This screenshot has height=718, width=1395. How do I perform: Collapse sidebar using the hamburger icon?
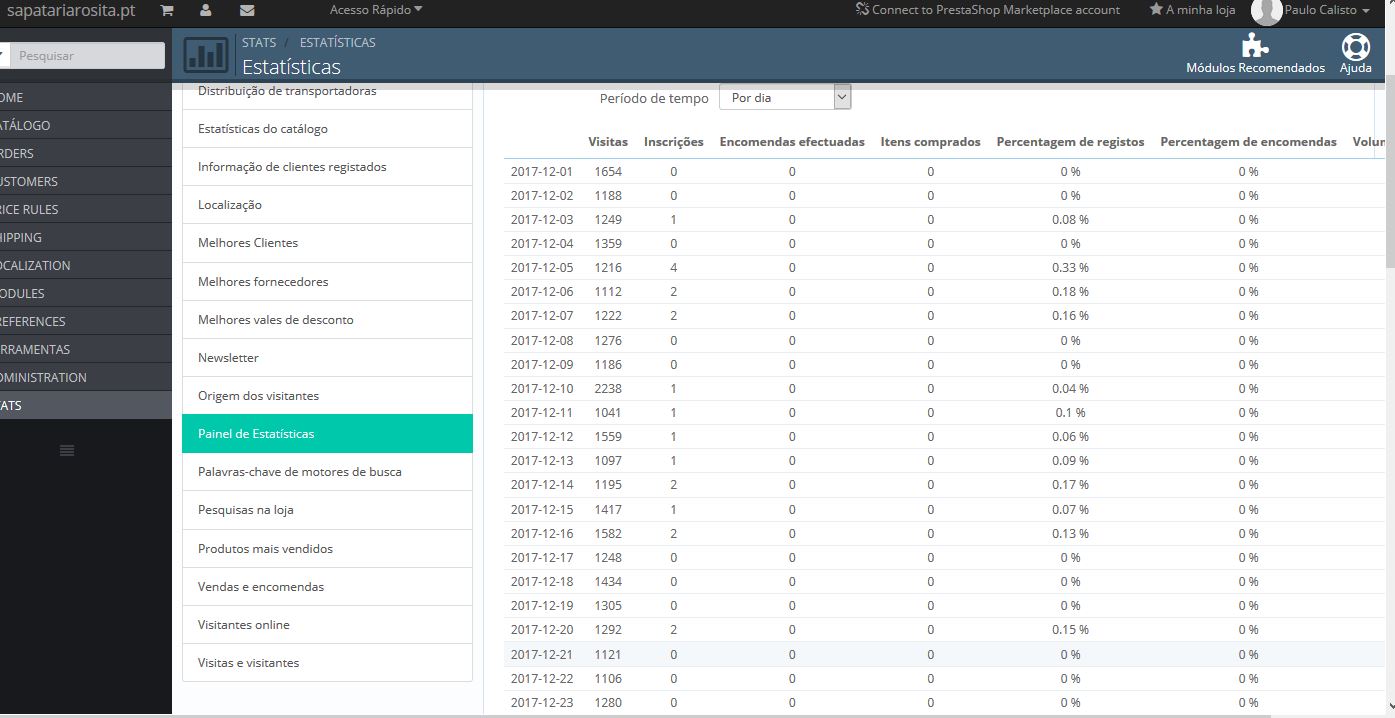[67, 451]
